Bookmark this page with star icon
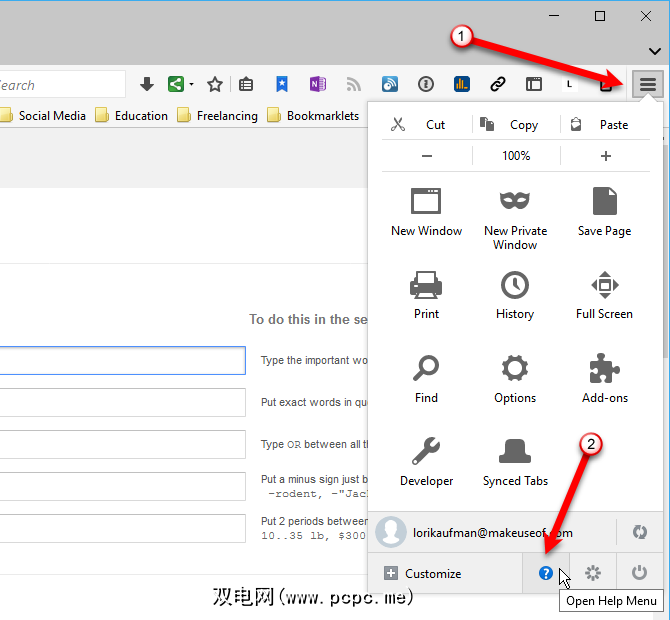 click(x=214, y=85)
